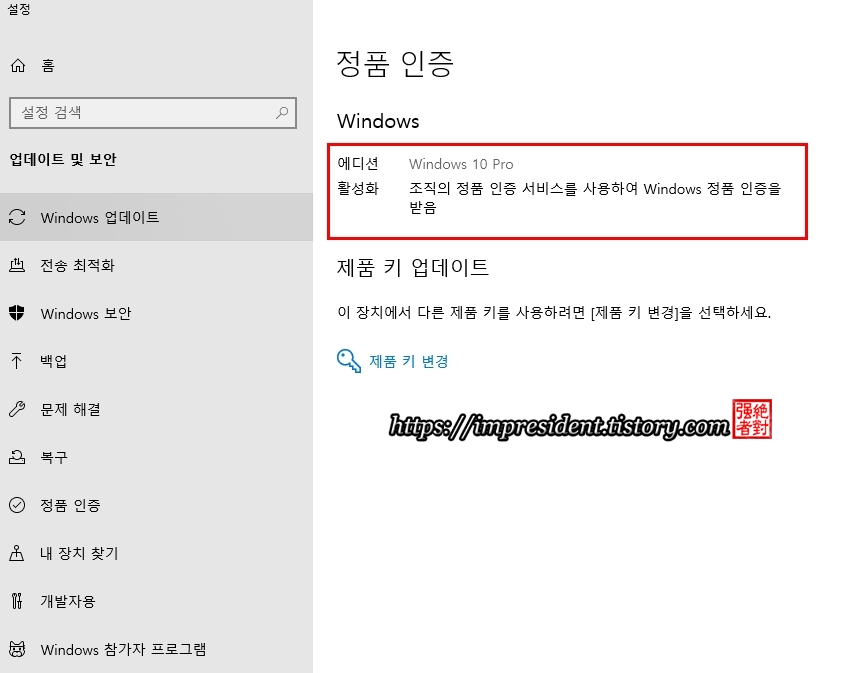The image size is (851, 673).
Task: Click the 제품 키 변경 link
Action: point(409,361)
